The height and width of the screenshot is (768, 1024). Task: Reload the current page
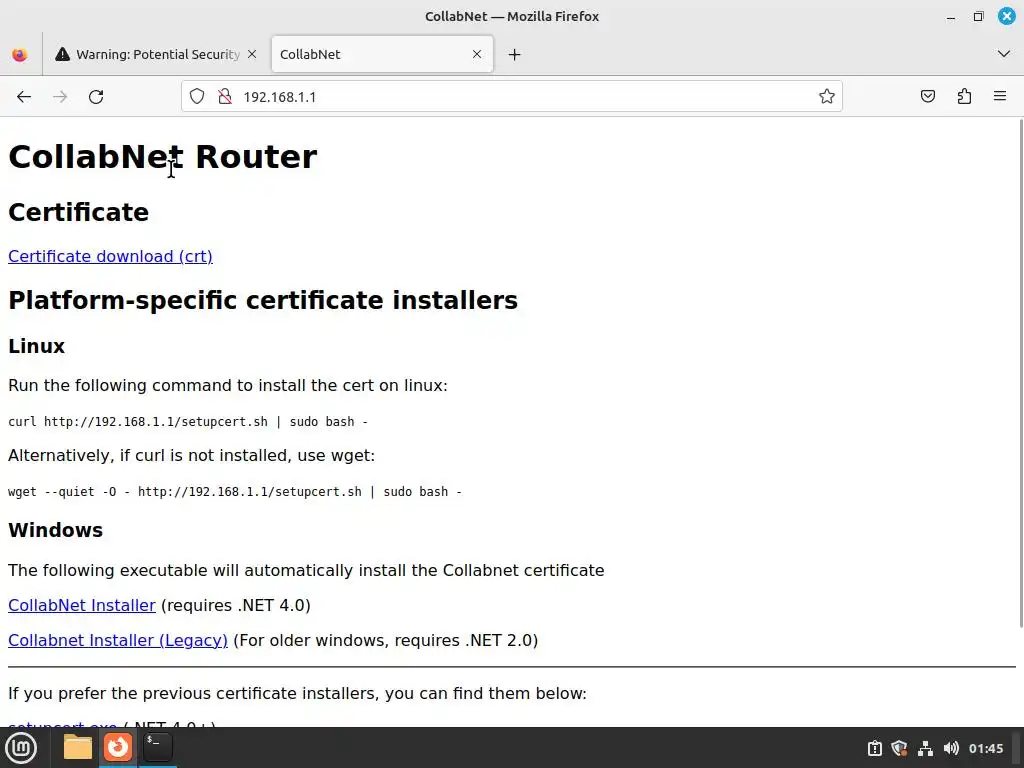click(x=96, y=97)
